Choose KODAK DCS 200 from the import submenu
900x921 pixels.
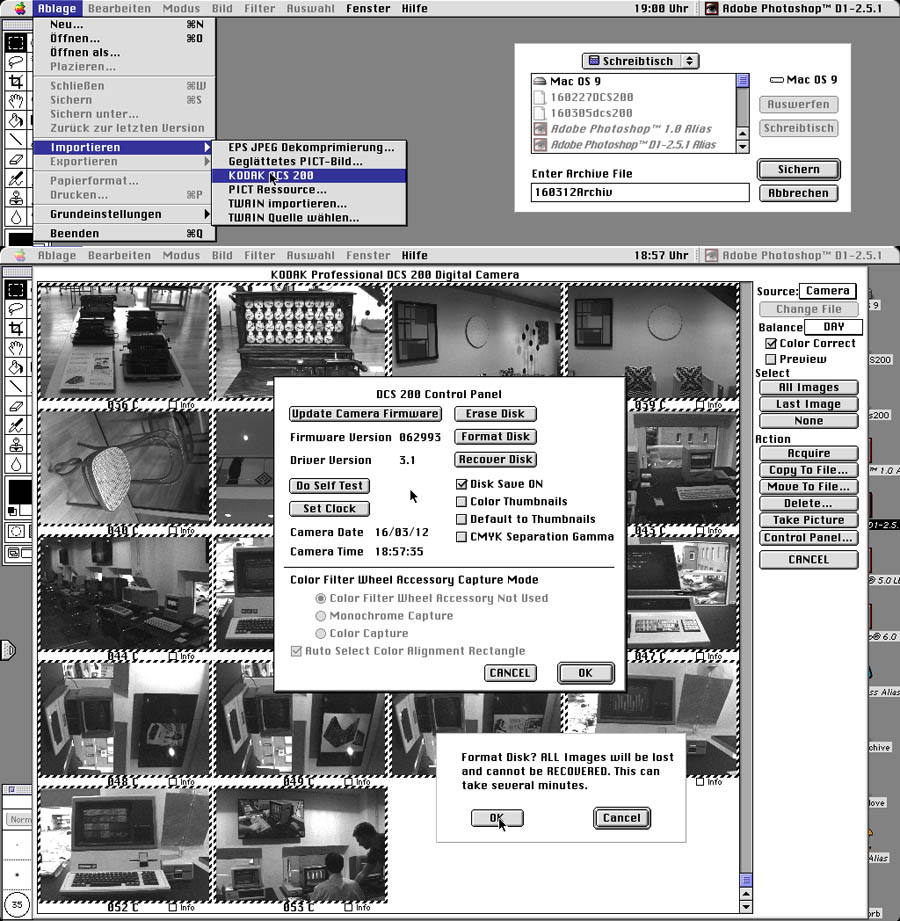coord(309,176)
